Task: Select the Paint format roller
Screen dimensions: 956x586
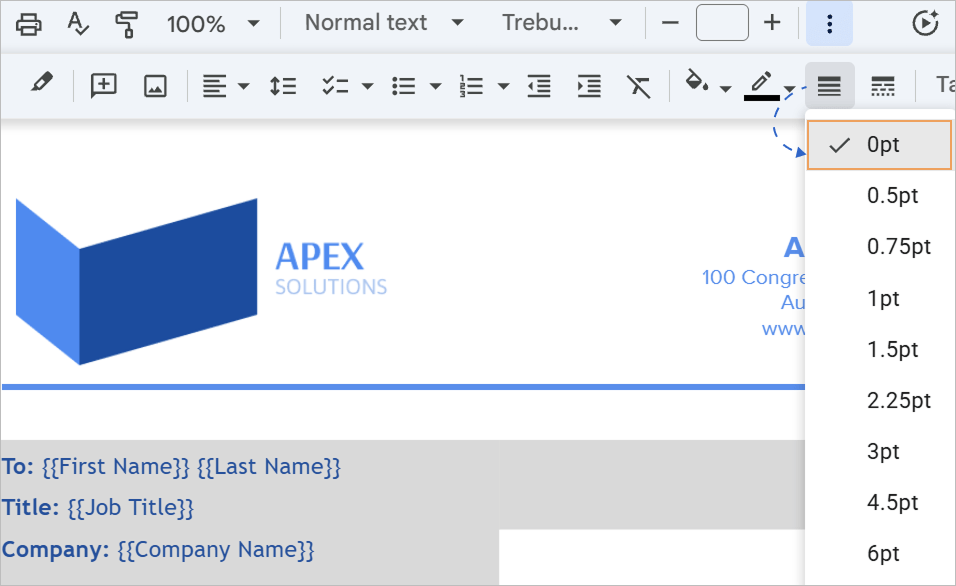Action: pos(126,24)
